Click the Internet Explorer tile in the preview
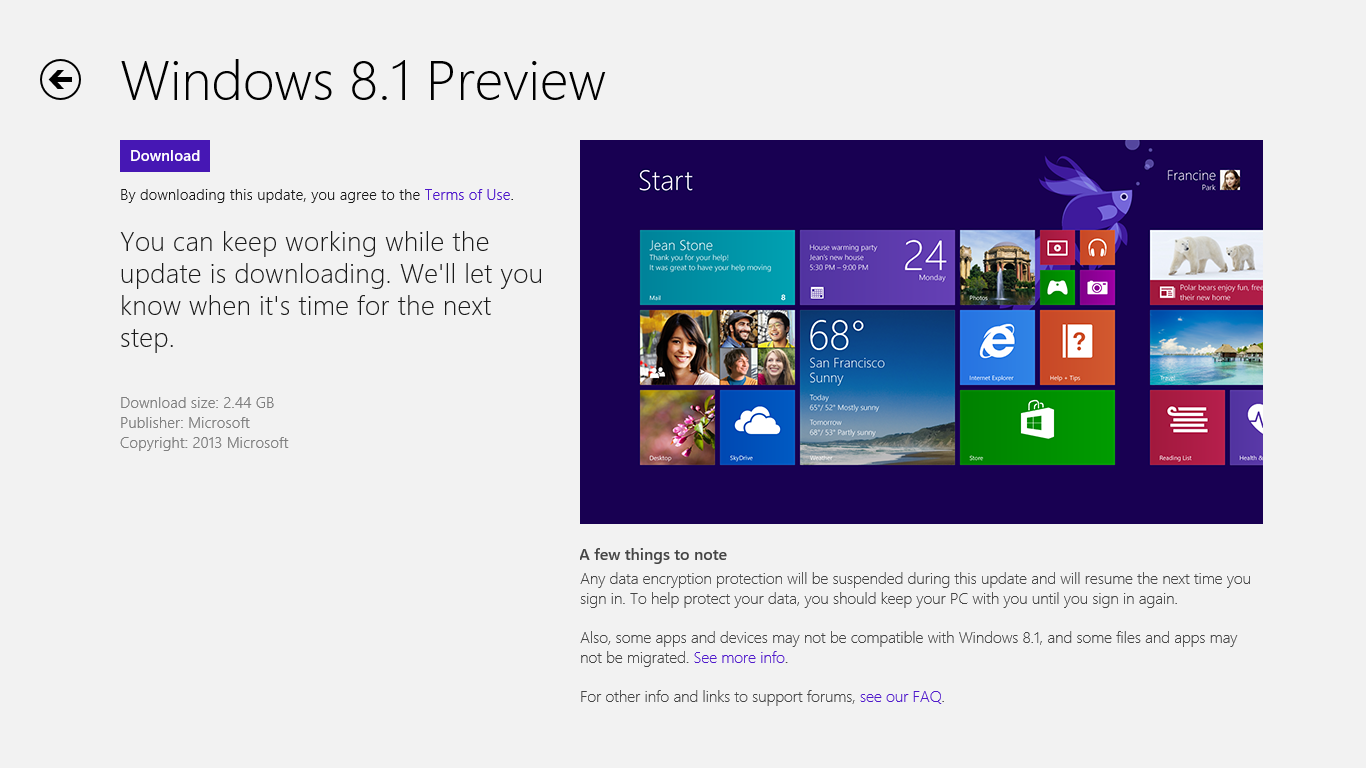Screen dimensions: 1366x768 click(x=997, y=347)
